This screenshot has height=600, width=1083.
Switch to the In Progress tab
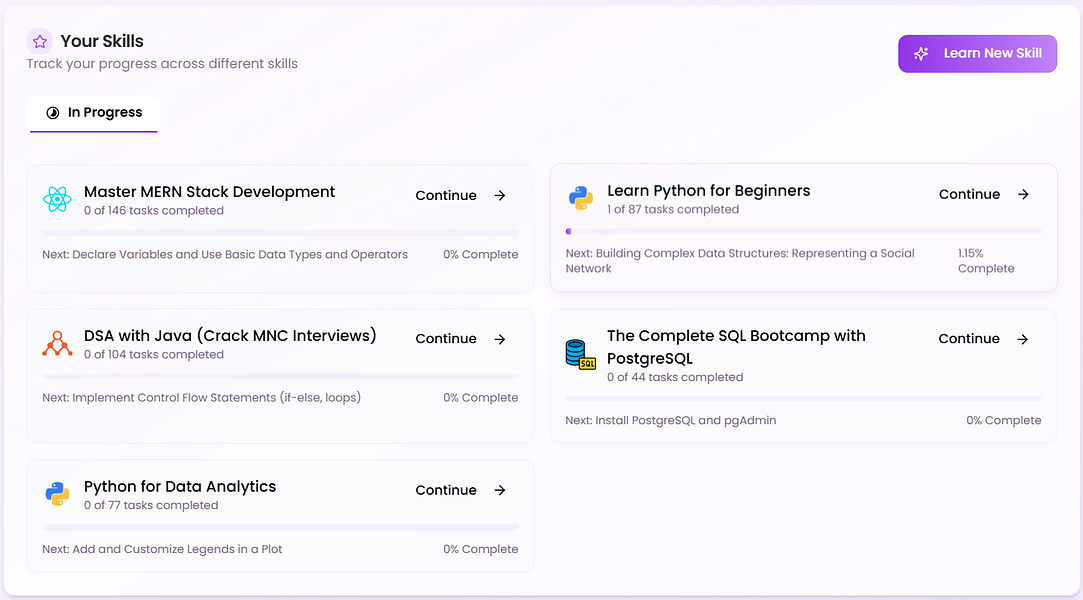[x=93, y=114]
